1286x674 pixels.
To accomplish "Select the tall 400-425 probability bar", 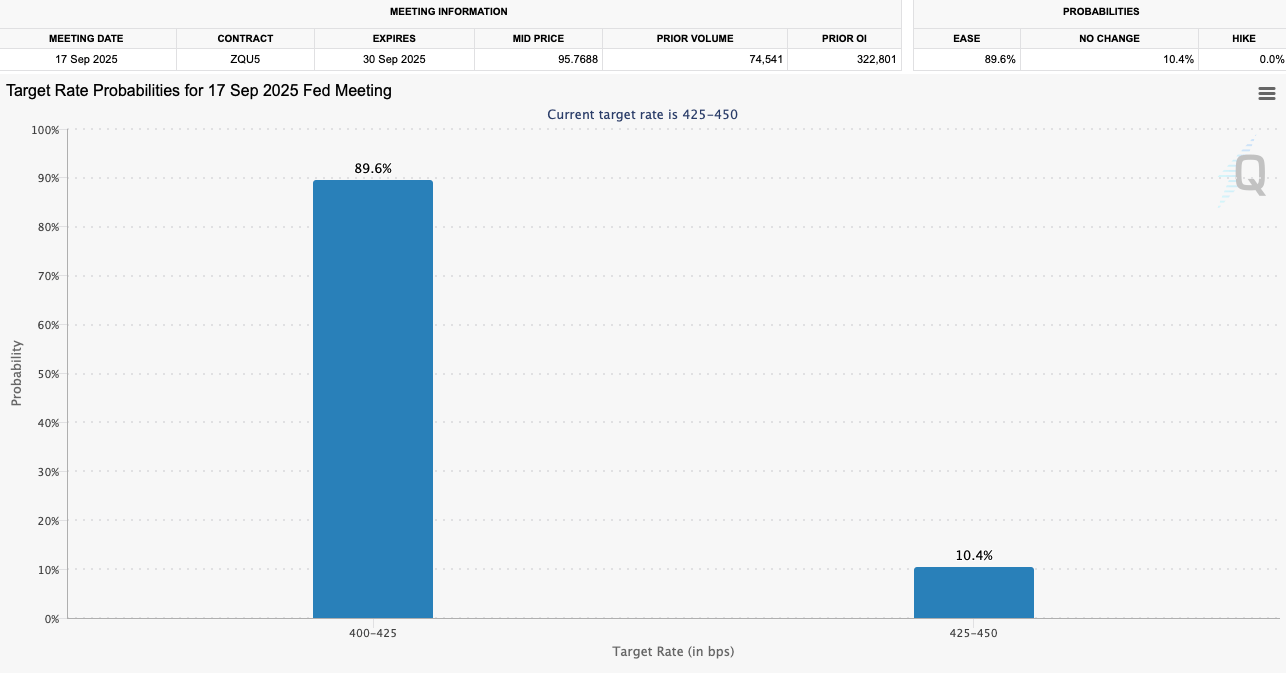I will 373,398.
